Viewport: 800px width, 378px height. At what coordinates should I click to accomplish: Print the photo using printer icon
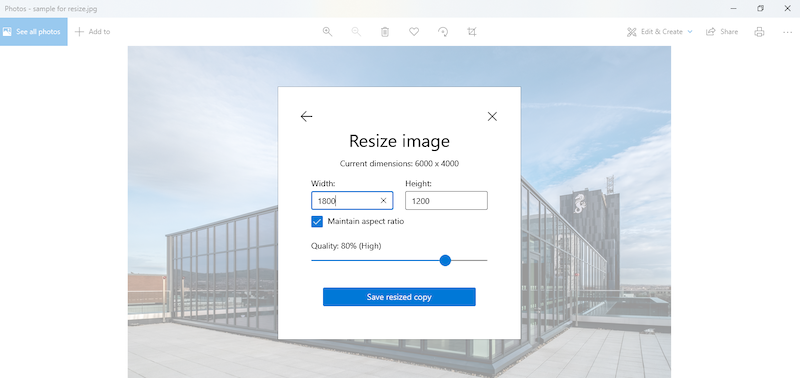tap(759, 32)
